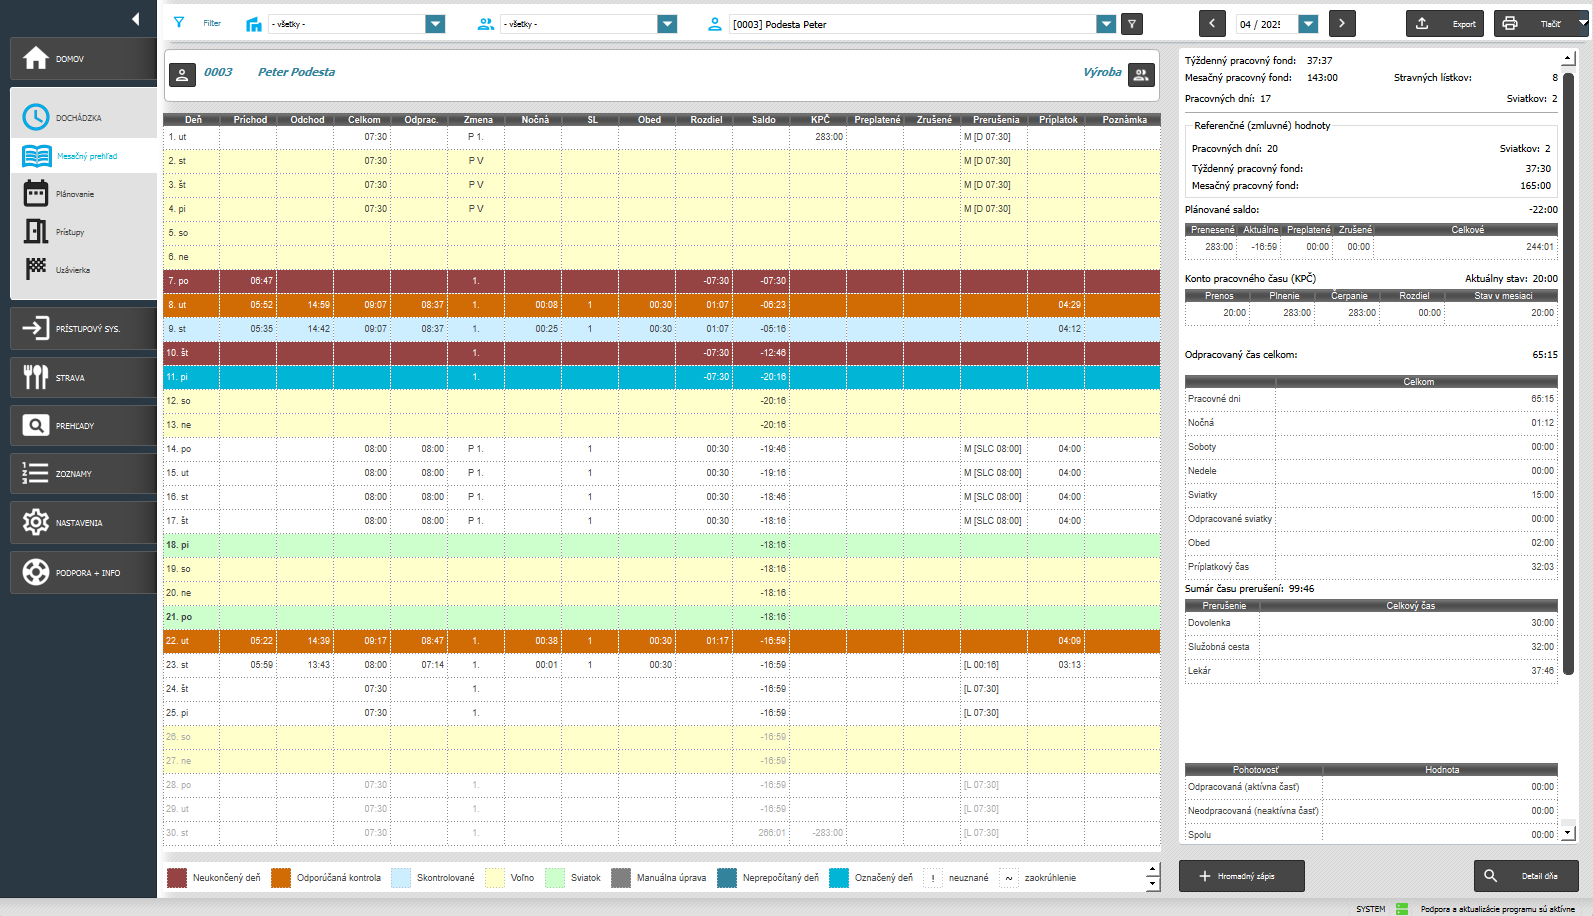Click the status bar green indicator icon

(1402, 909)
